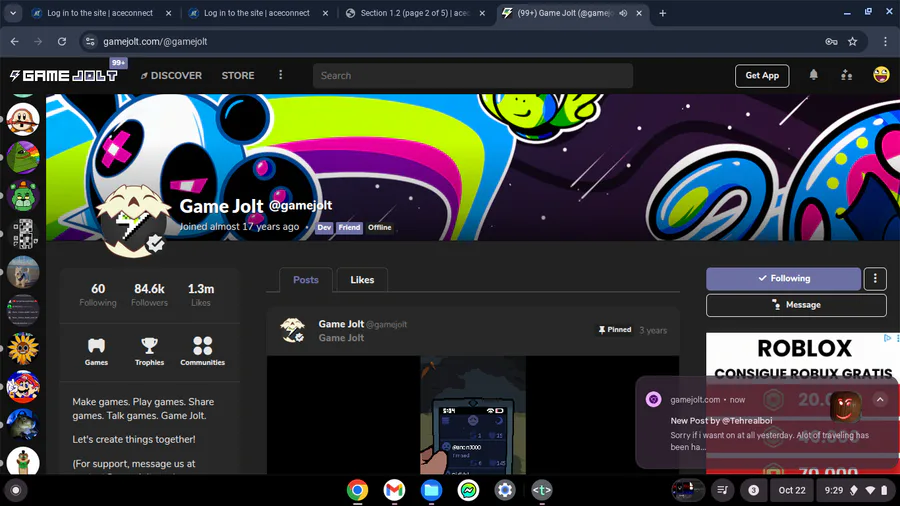
Task: Click the Get App button
Action: click(x=762, y=75)
